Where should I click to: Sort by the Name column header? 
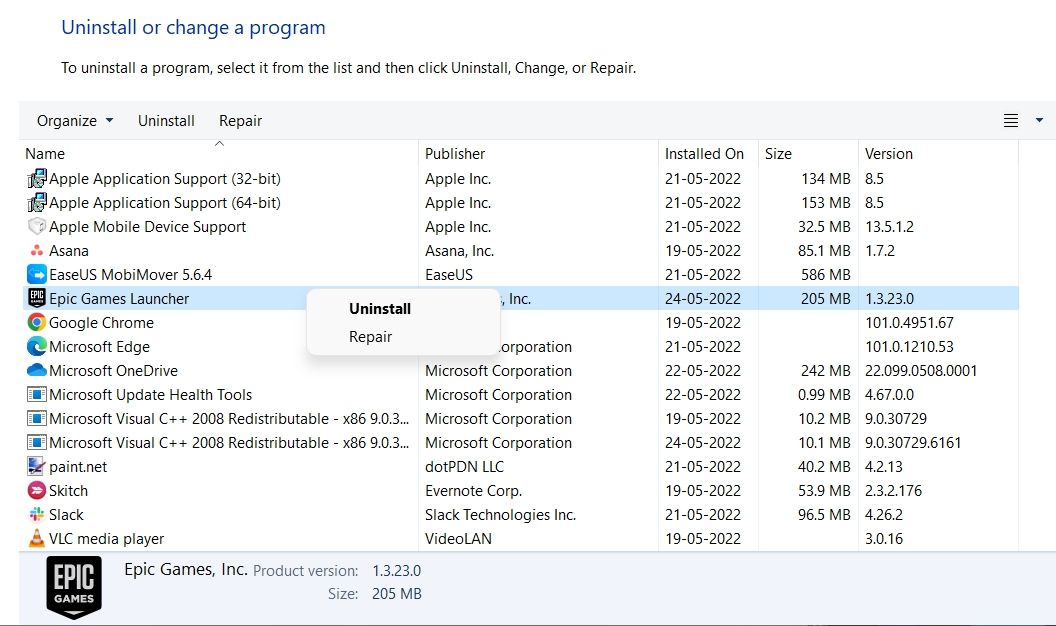[x=45, y=154]
